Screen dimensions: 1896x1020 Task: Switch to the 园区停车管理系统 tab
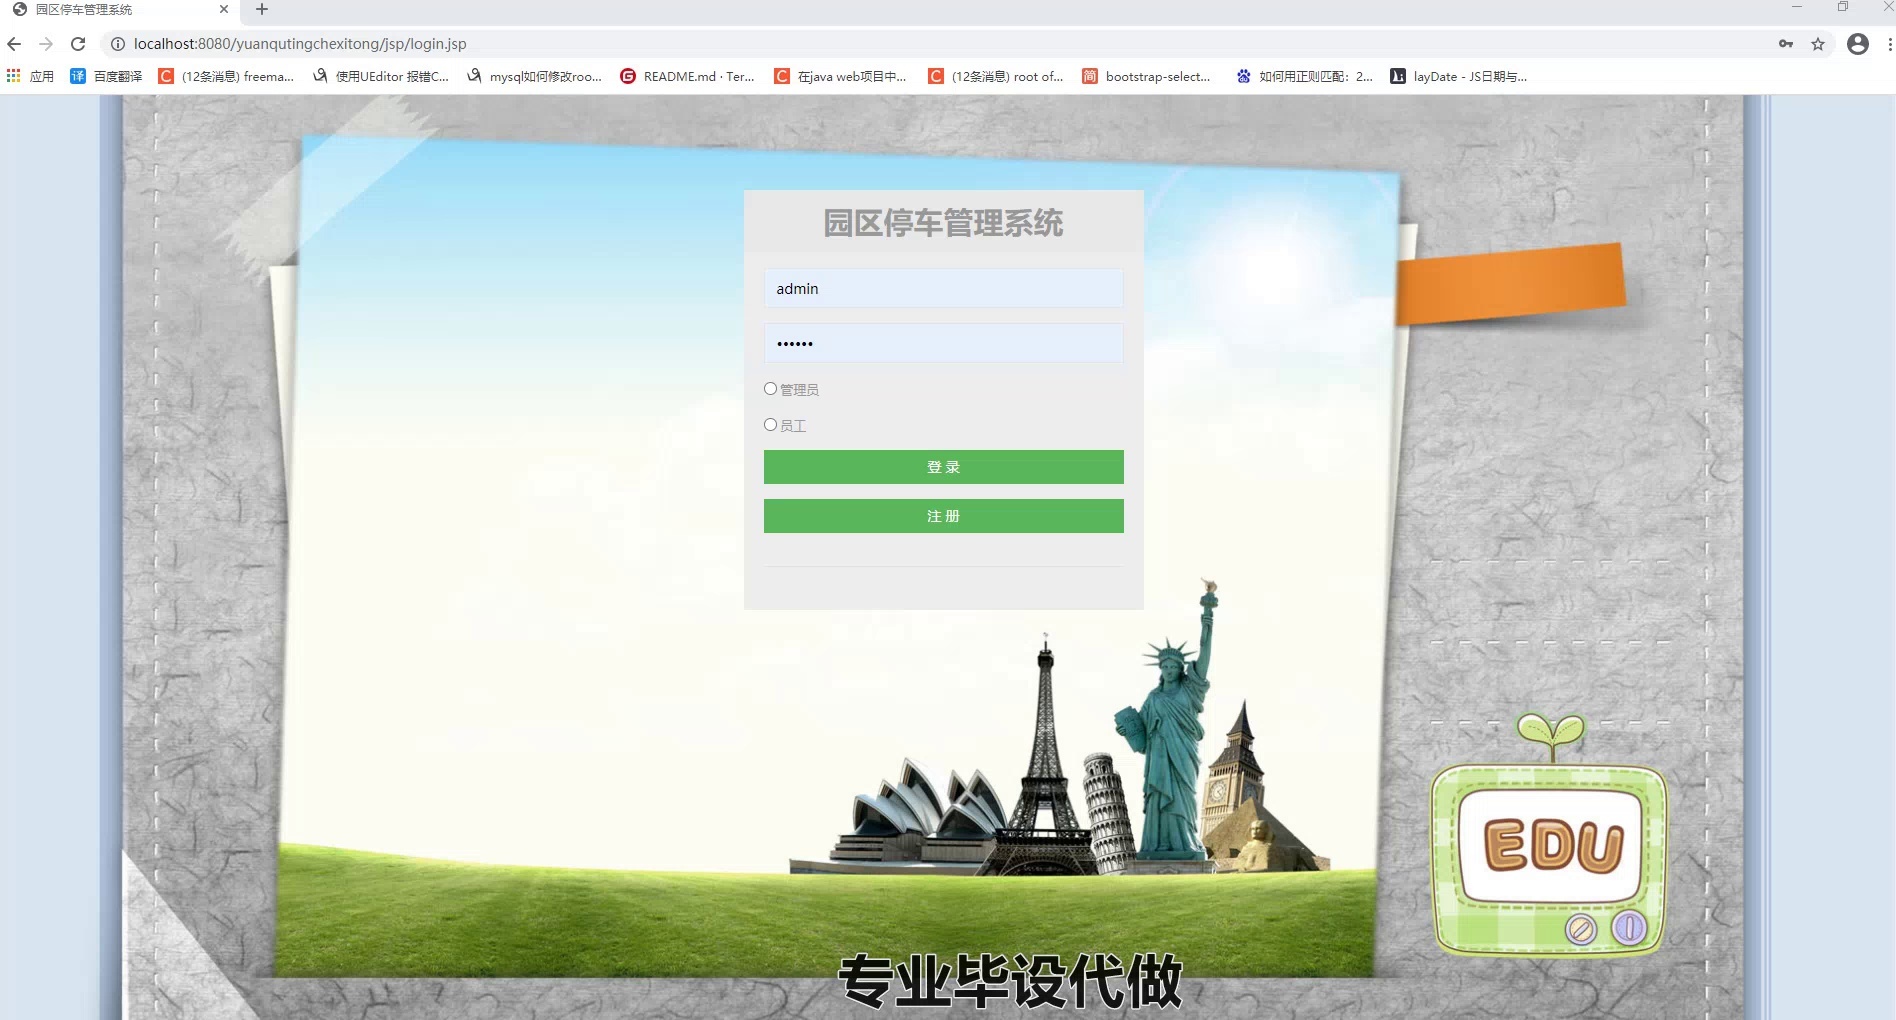tap(120, 9)
